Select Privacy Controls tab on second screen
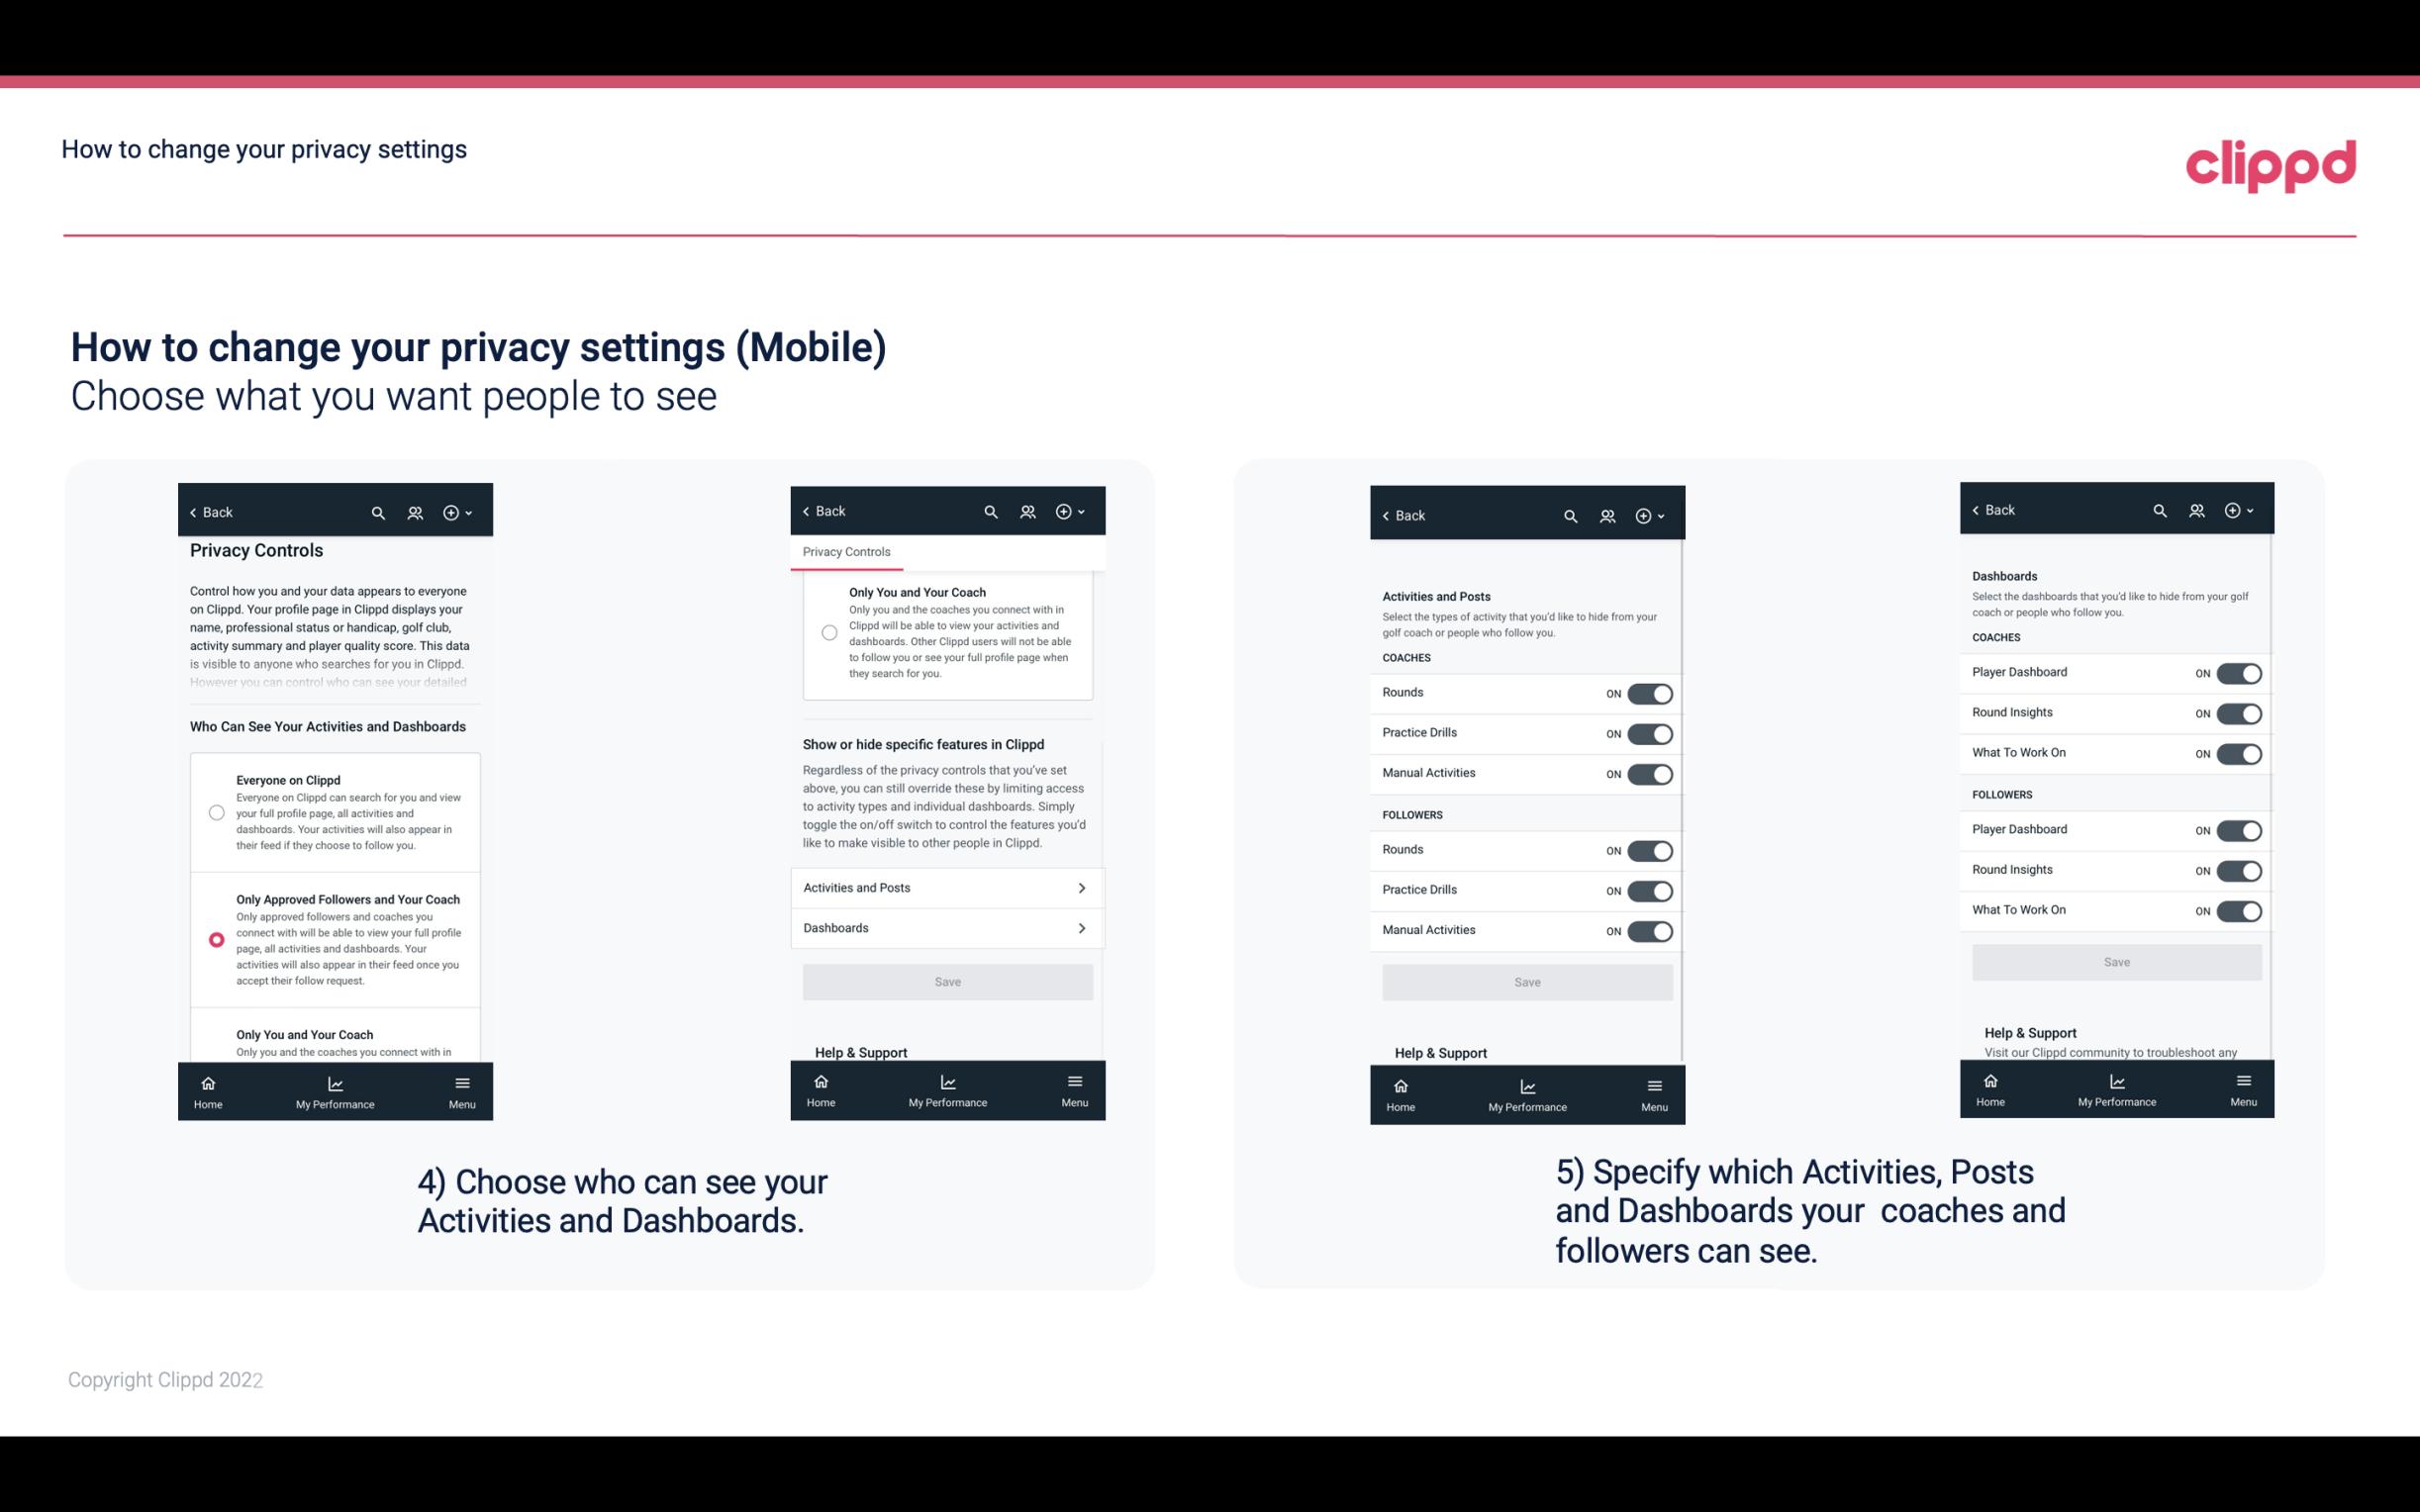Screen dimensions: 2420x1512 (x=845, y=552)
